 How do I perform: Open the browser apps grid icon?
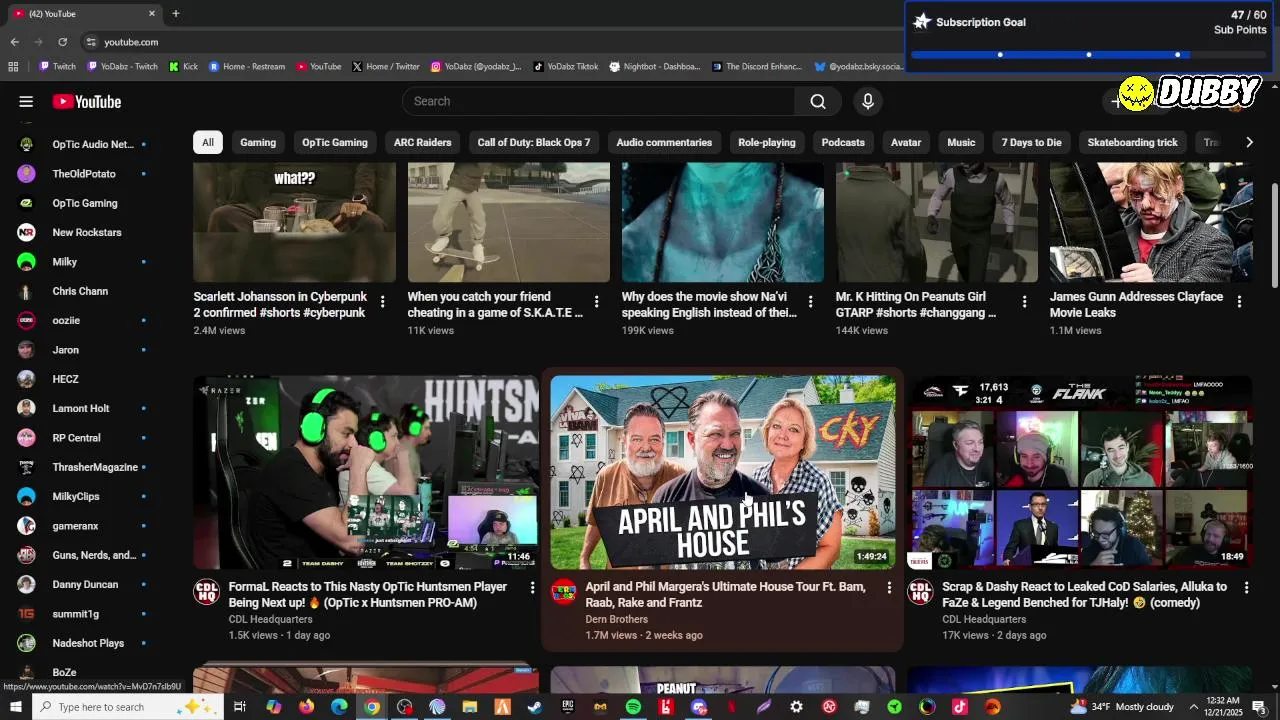tap(13, 67)
